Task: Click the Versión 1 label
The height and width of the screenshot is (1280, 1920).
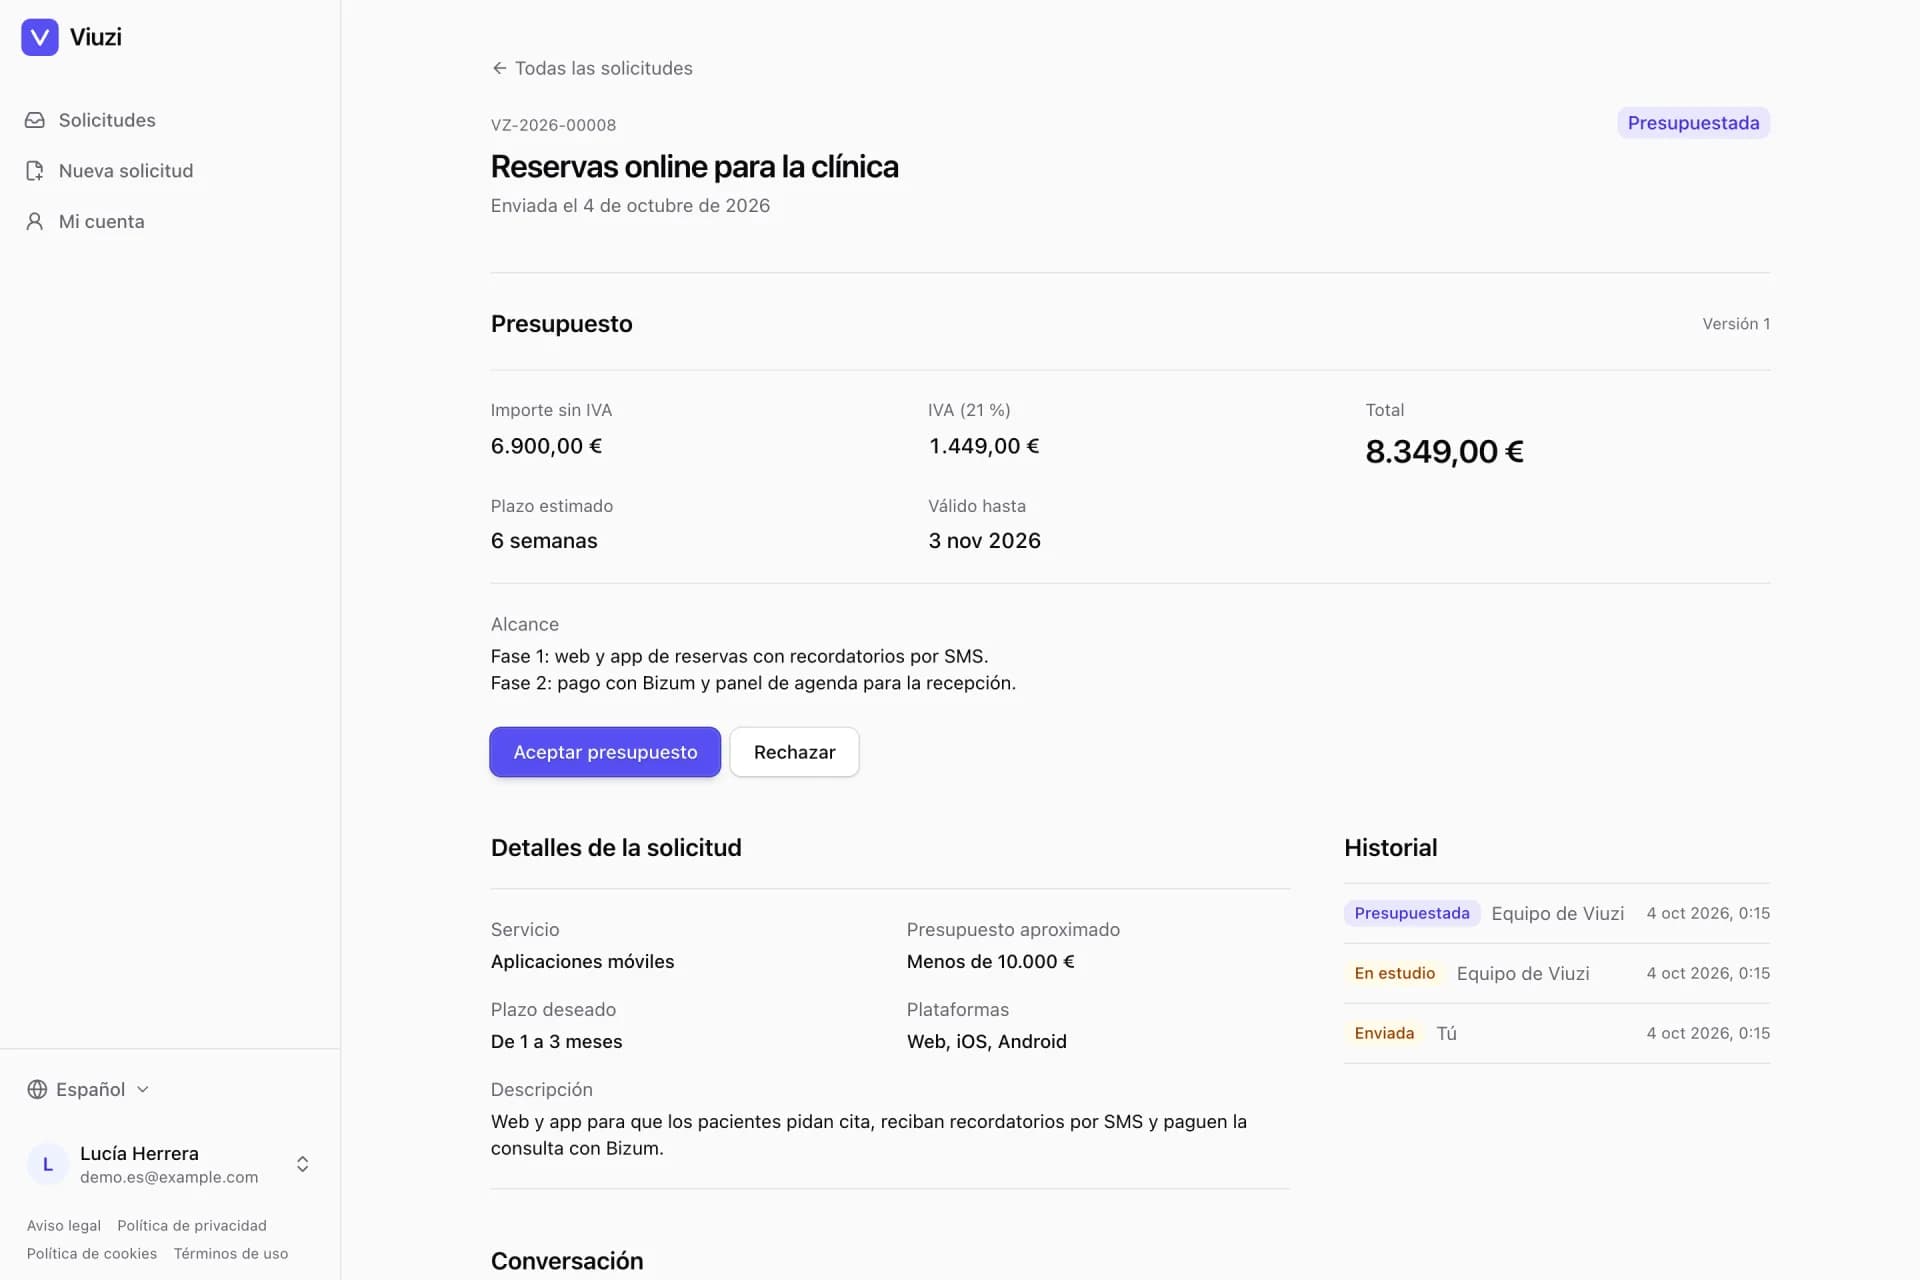Action: [x=1736, y=324]
